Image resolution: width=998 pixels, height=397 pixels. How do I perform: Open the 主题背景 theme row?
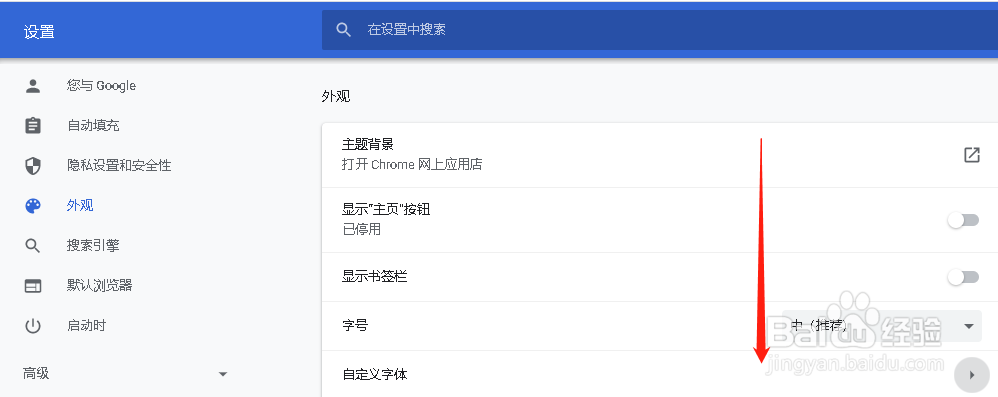coord(659,155)
